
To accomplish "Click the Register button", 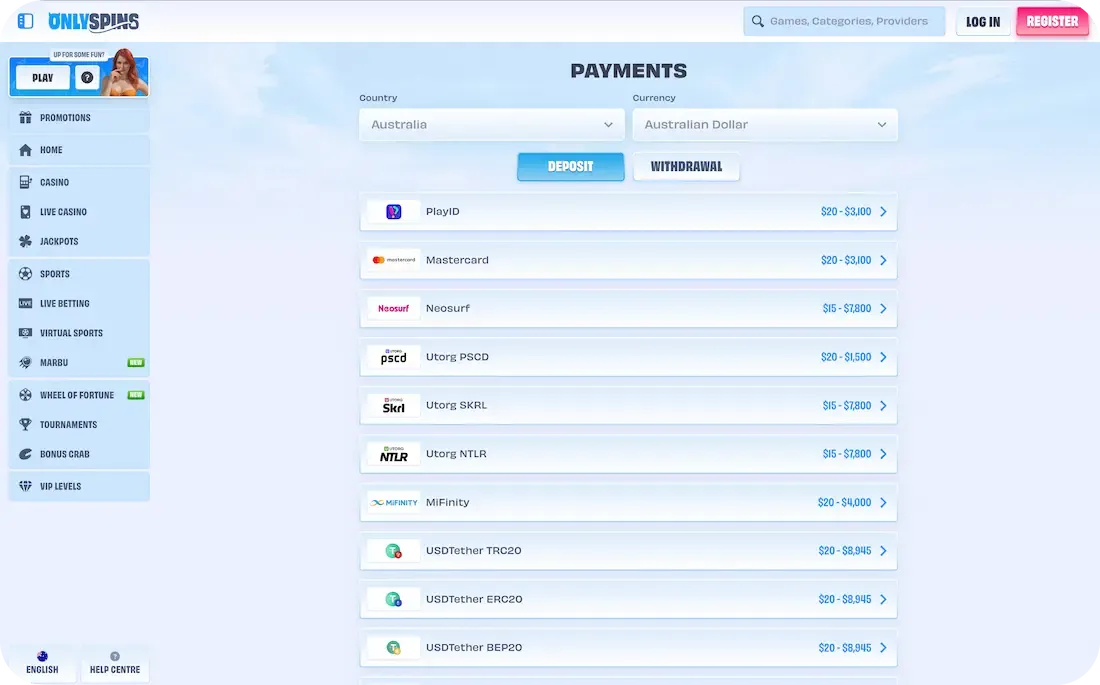I will 1052,21.
